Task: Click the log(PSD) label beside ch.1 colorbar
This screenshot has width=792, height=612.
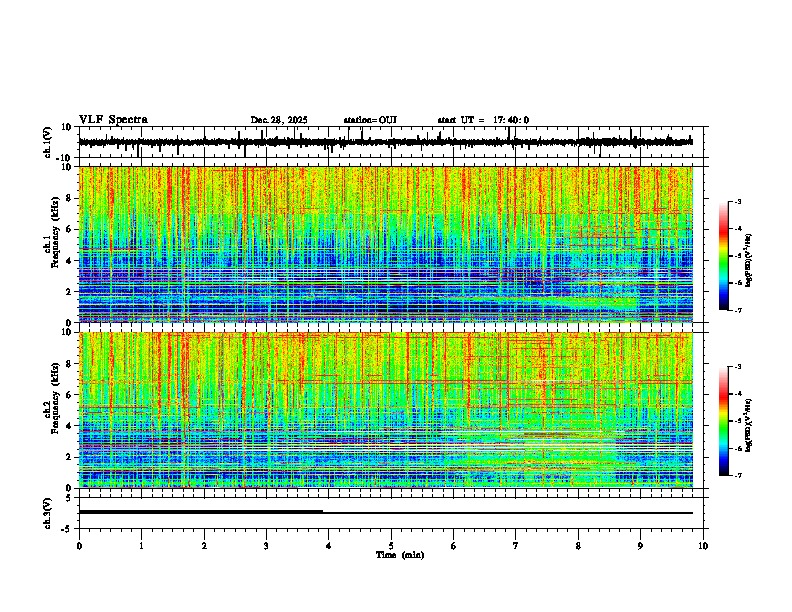Action: 748,261
